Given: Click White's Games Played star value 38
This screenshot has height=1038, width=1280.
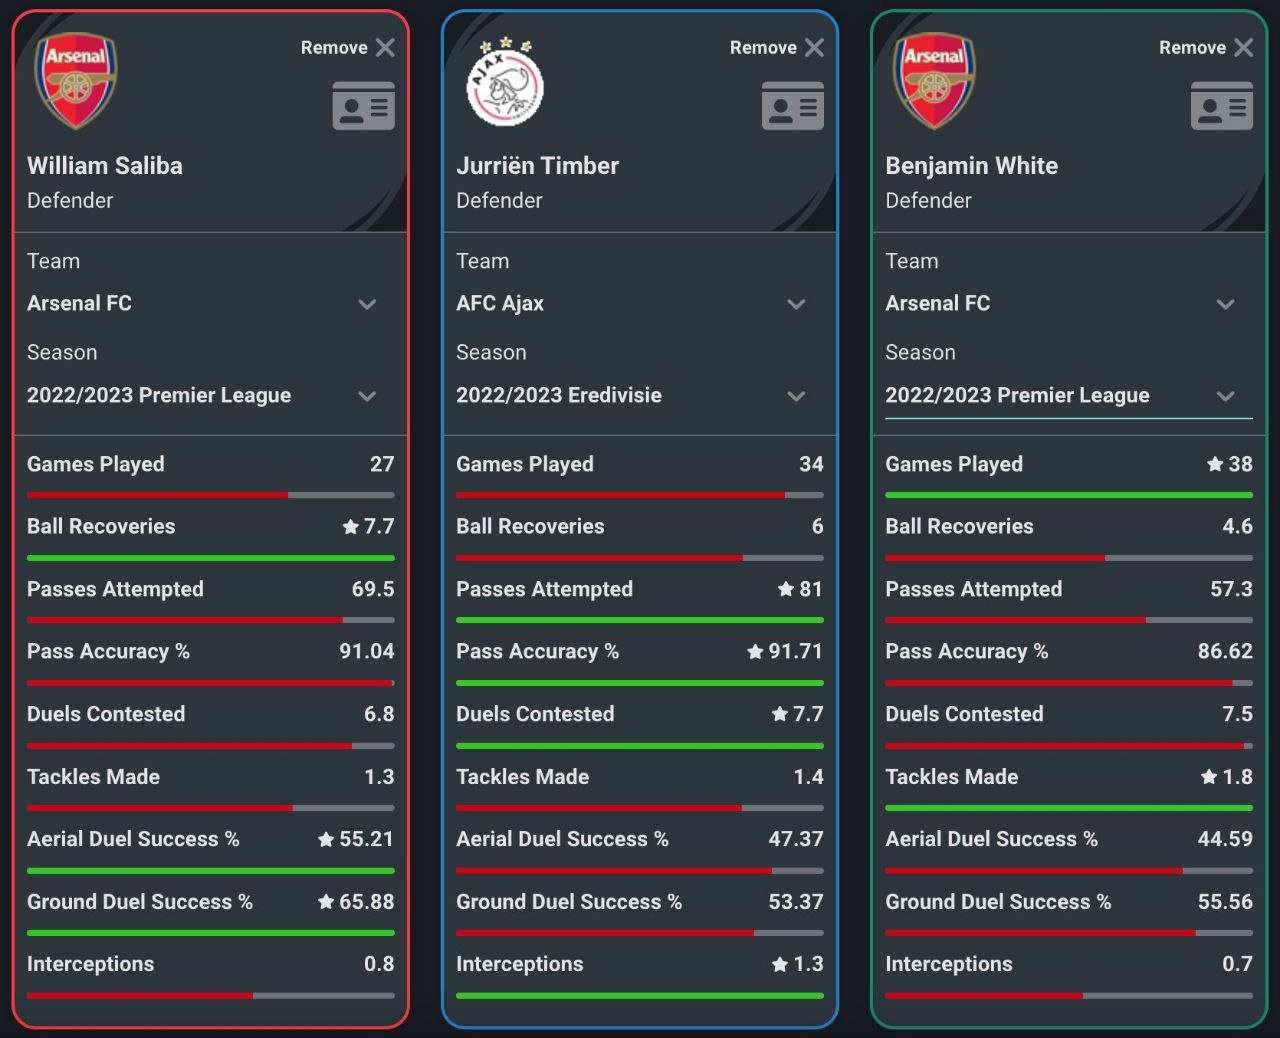Looking at the screenshot, I should 1229,464.
